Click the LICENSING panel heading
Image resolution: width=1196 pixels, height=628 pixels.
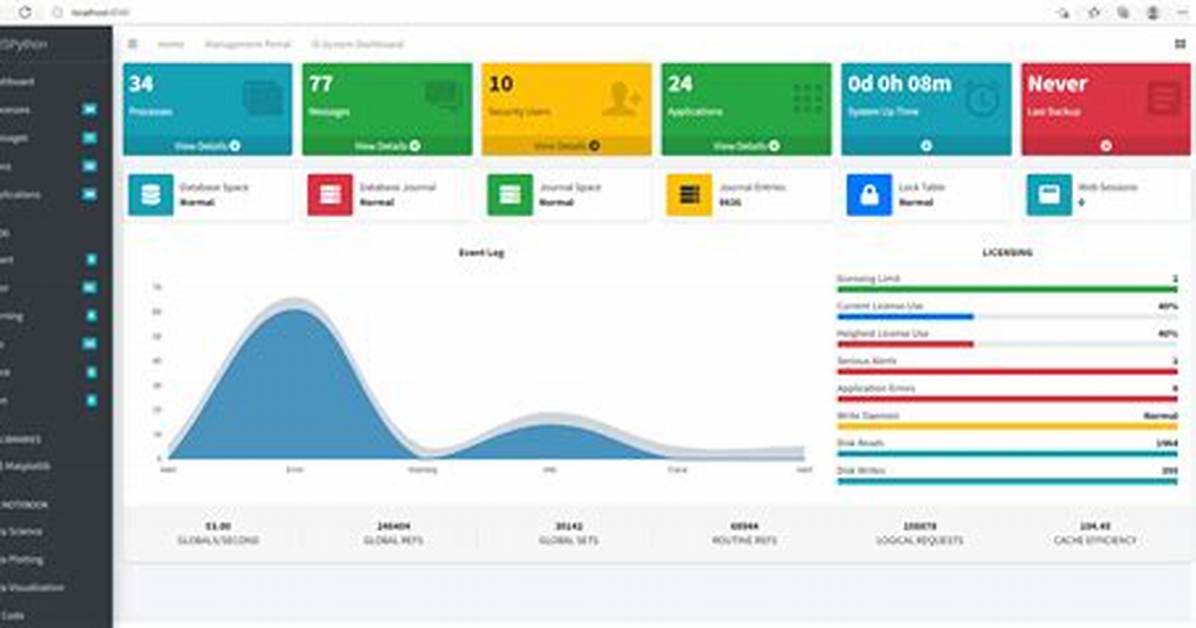[1008, 253]
